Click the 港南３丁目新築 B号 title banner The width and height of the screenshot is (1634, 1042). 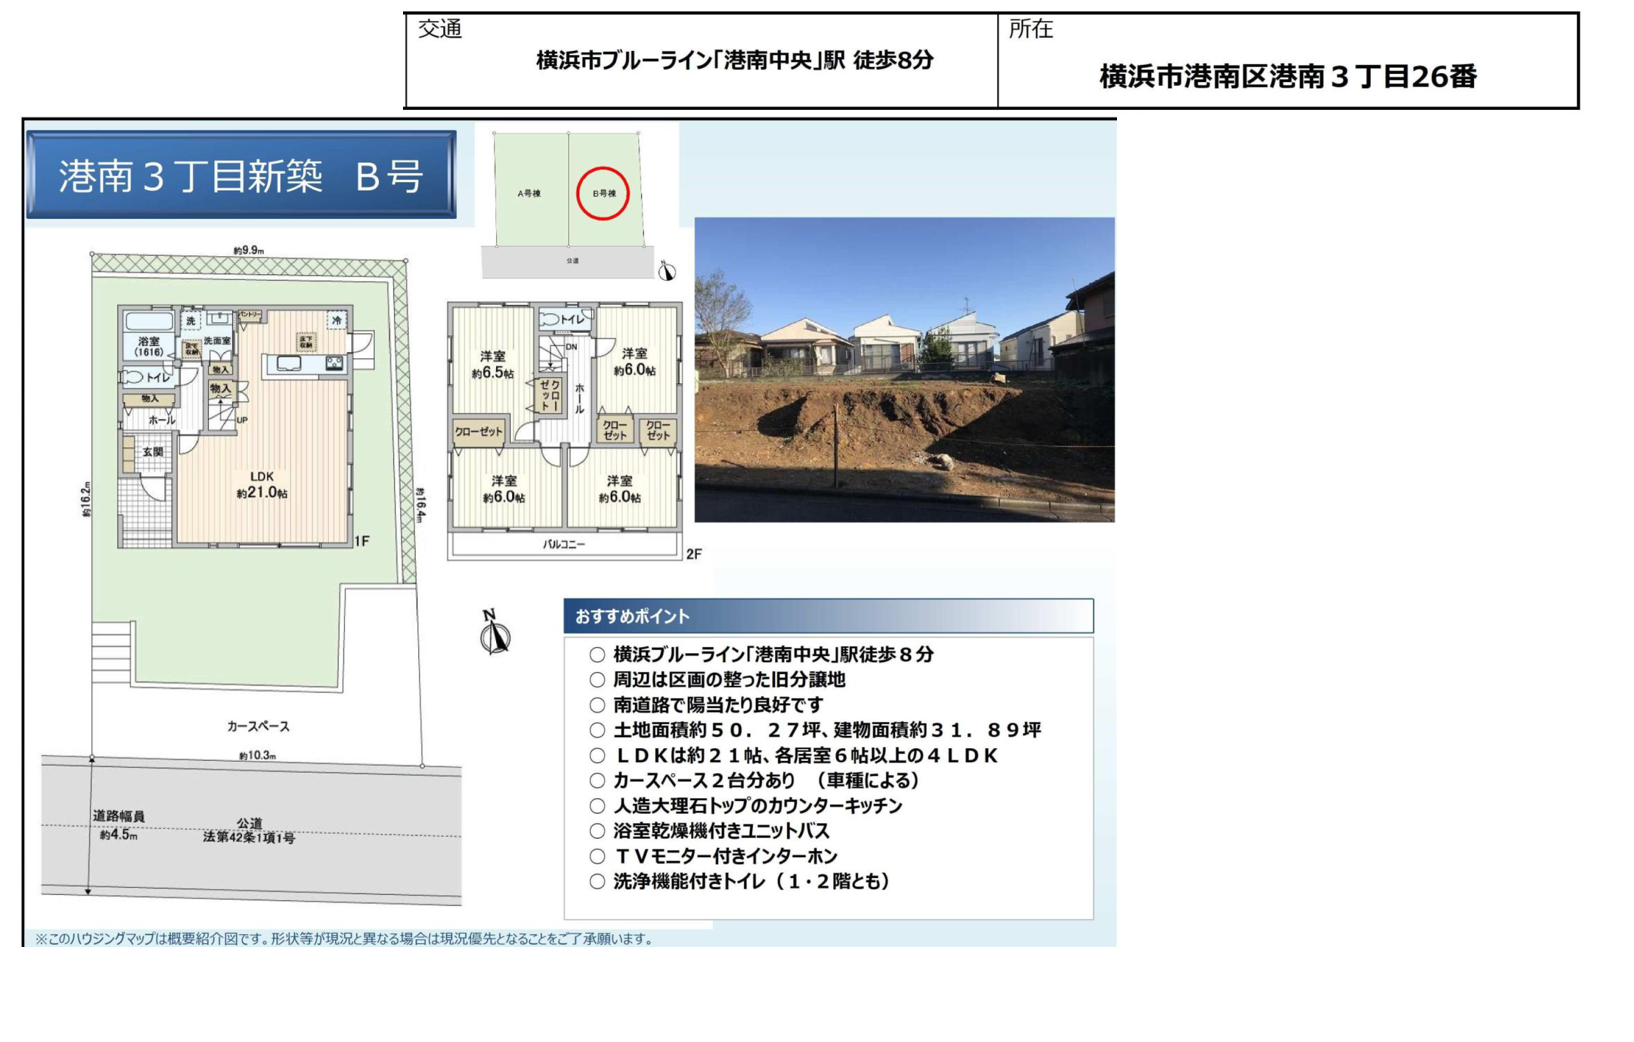coord(241,176)
